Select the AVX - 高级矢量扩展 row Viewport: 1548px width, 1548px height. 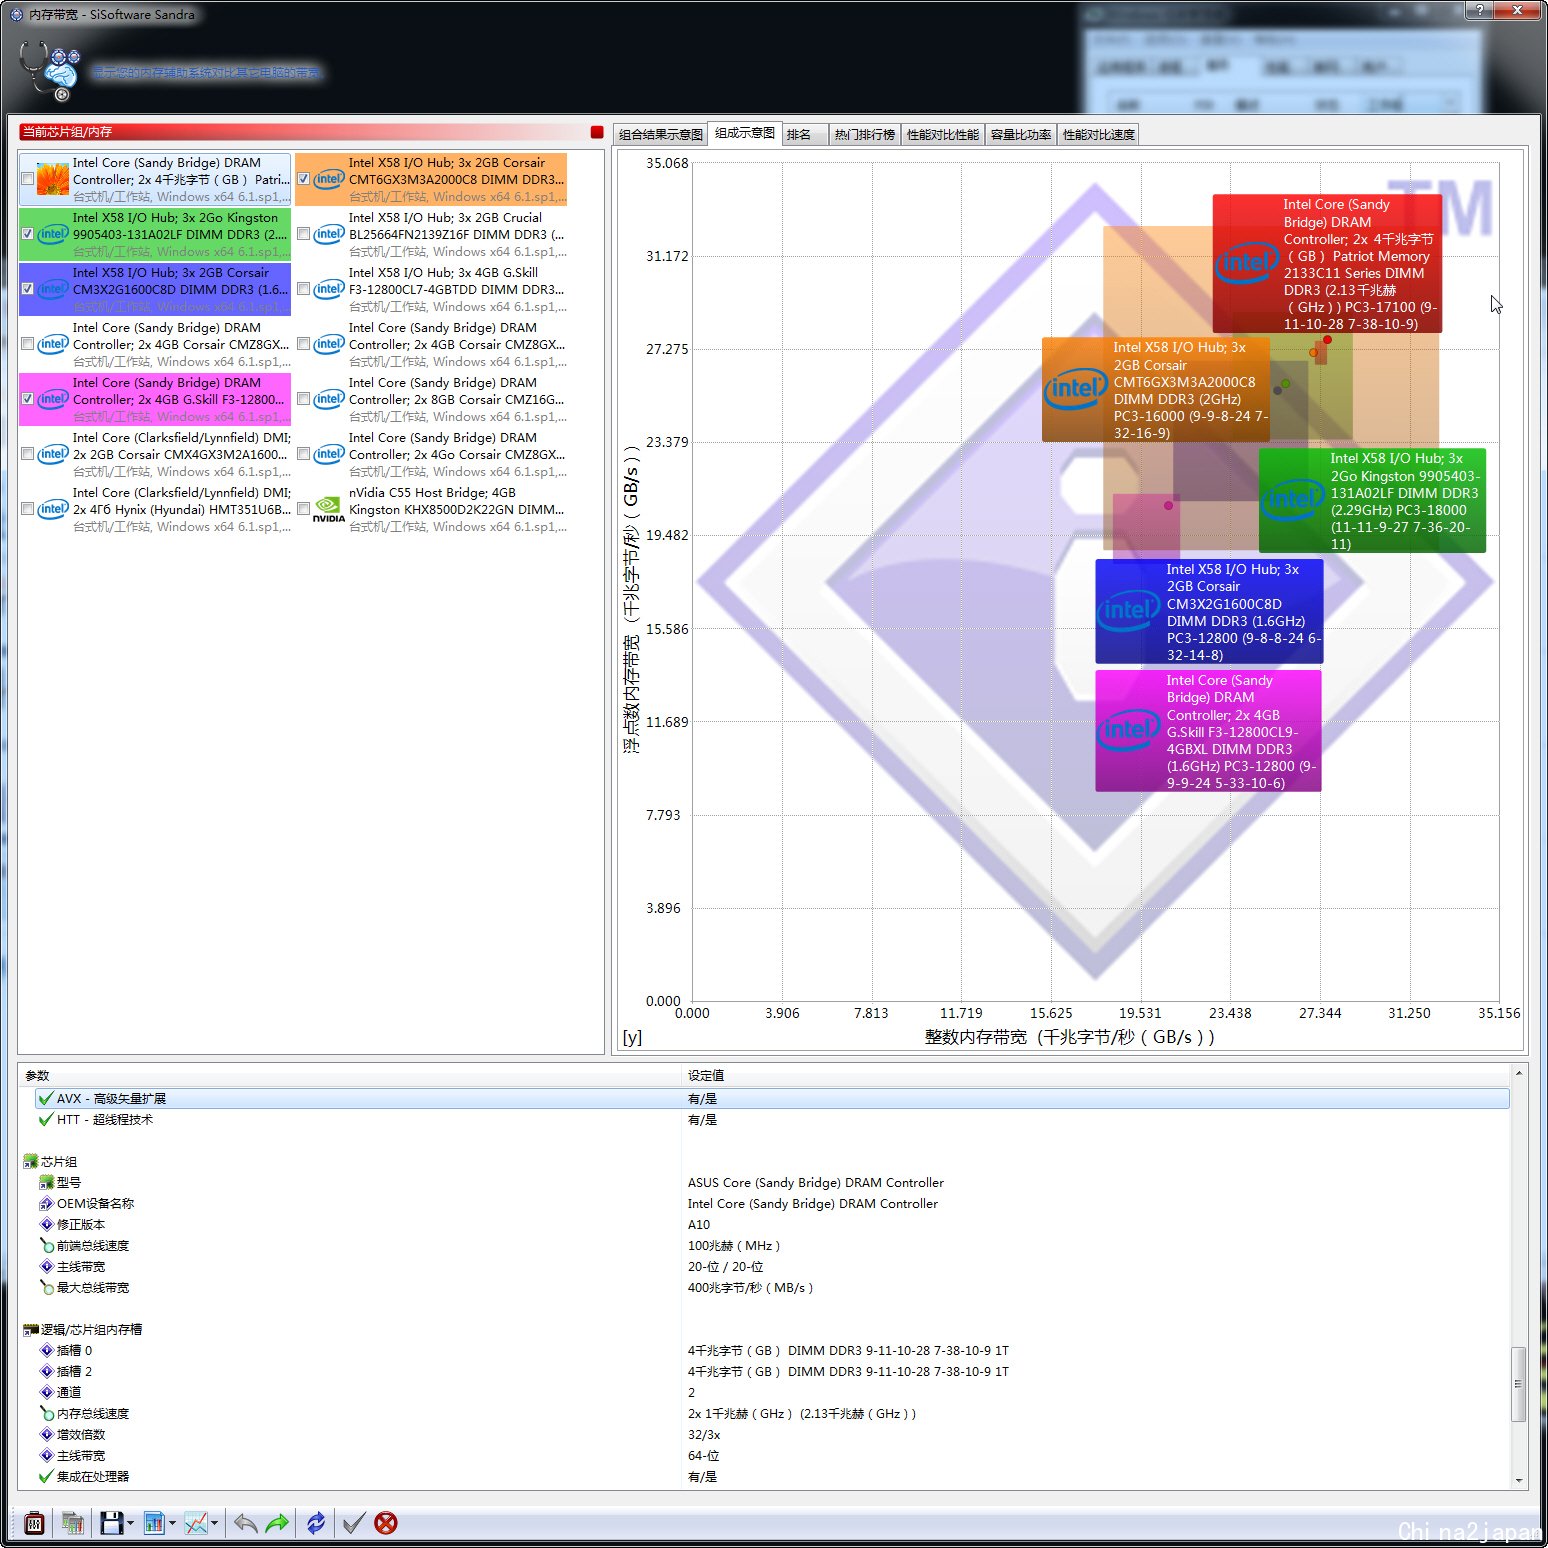point(772,1098)
